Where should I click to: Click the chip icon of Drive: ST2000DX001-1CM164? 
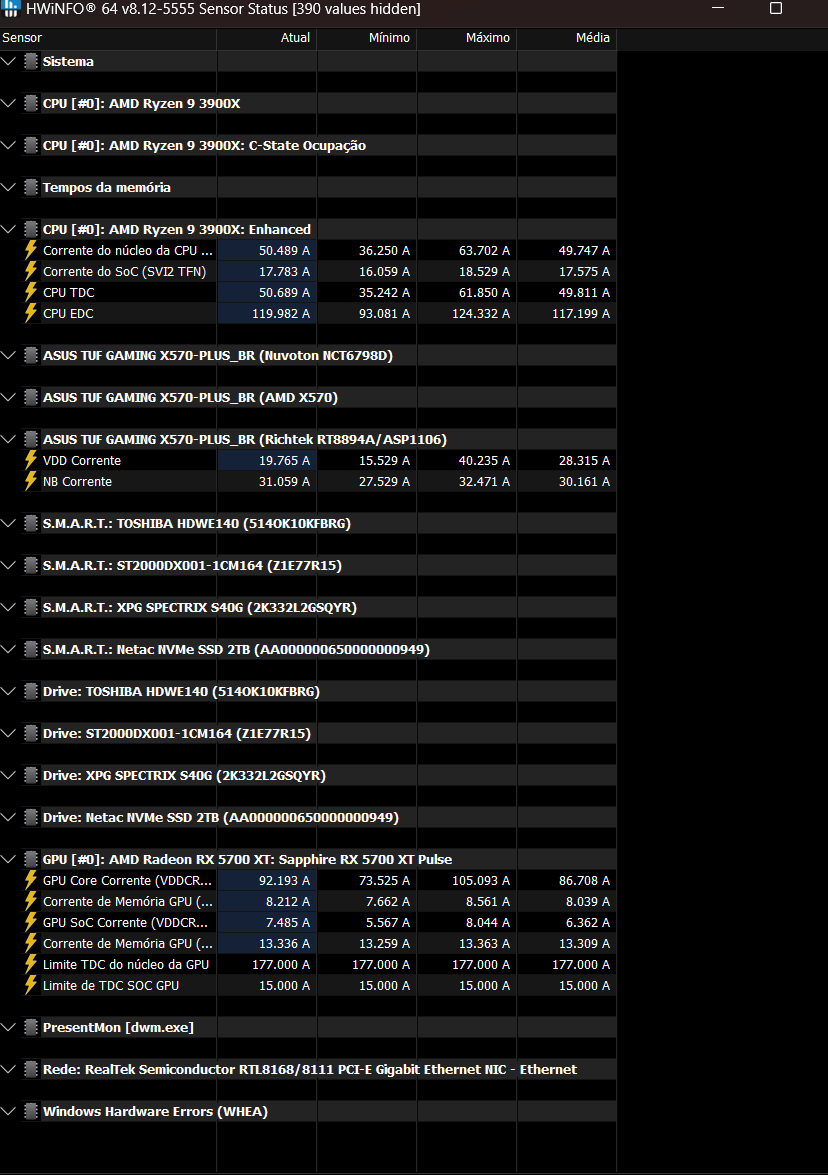31,734
